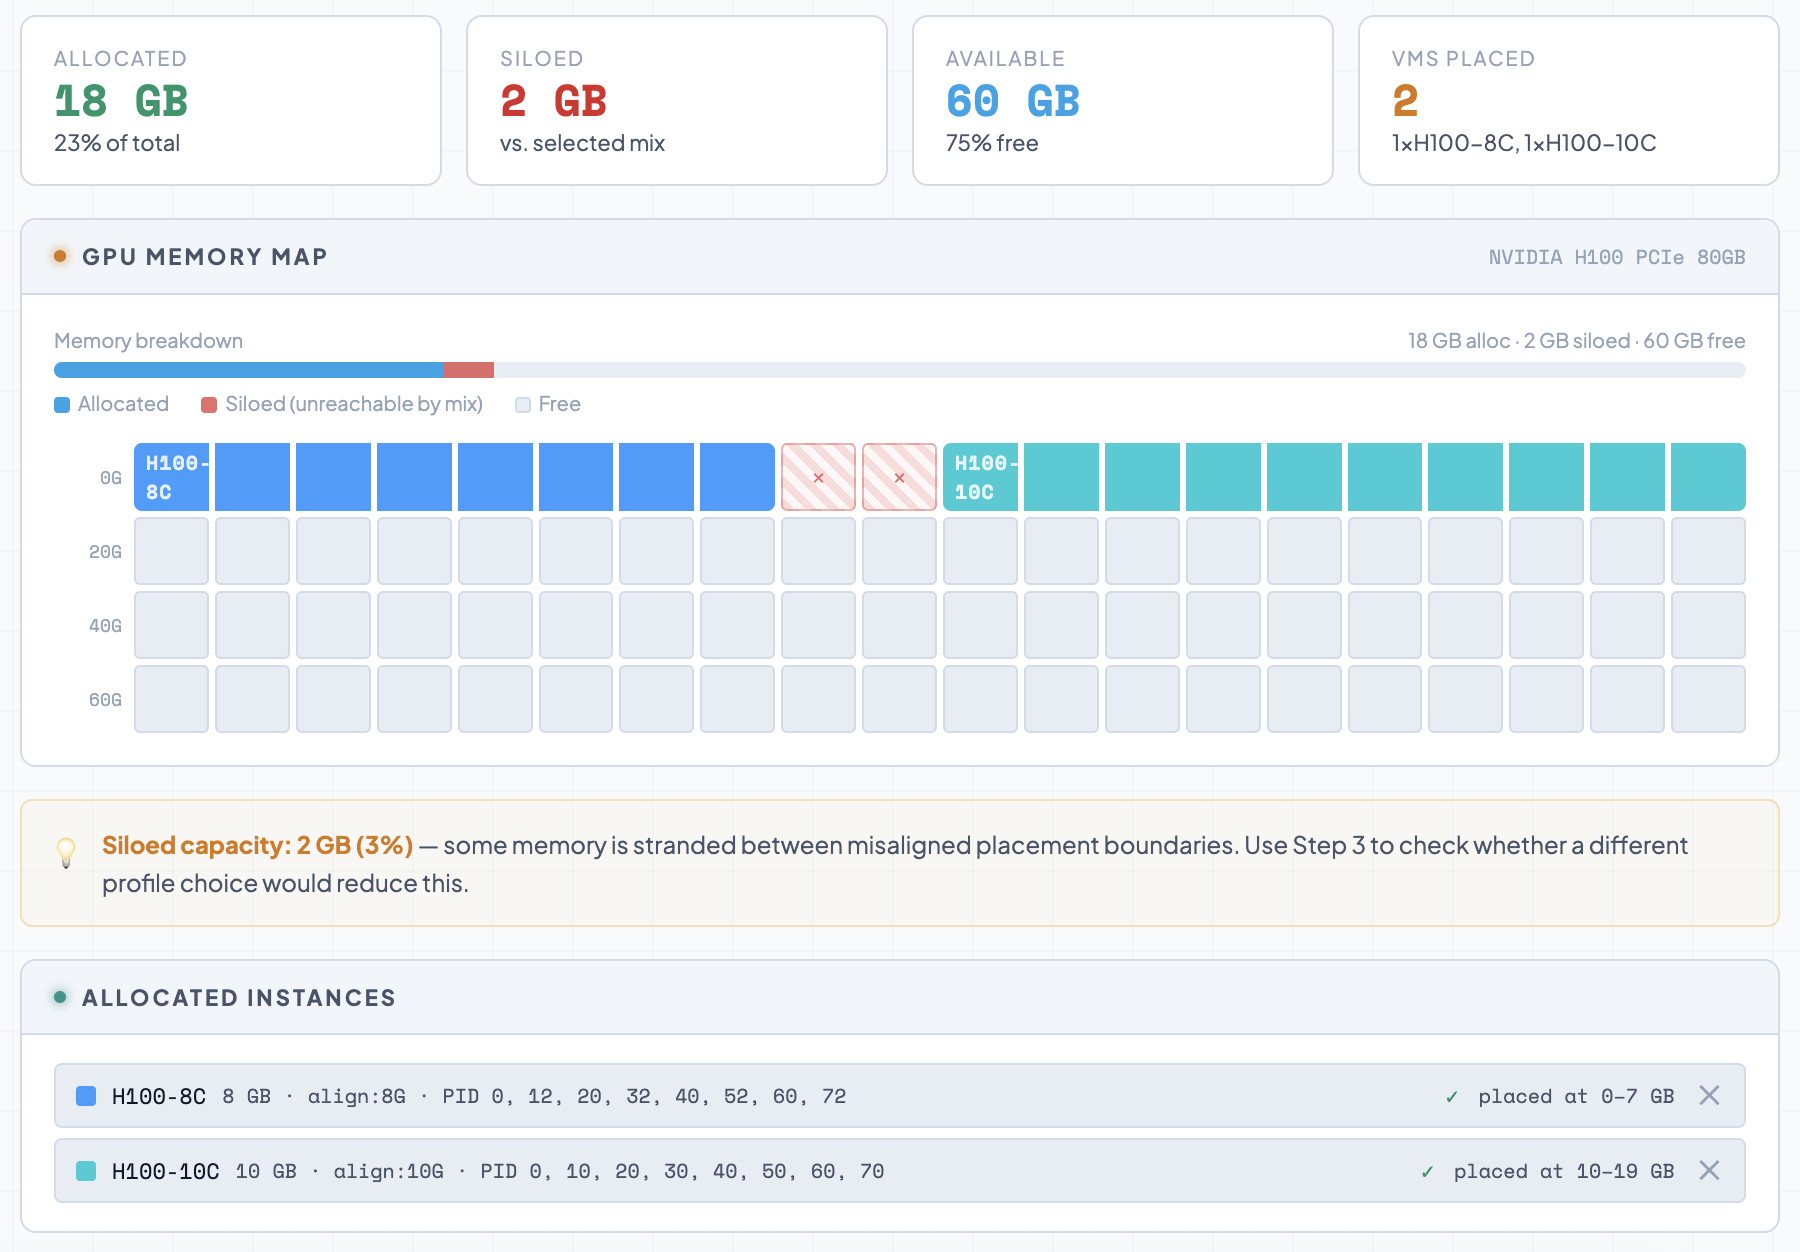This screenshot has width=1800, height=1252.
Task: Open the VMs Placed stat card
Action: point(1568,101)
